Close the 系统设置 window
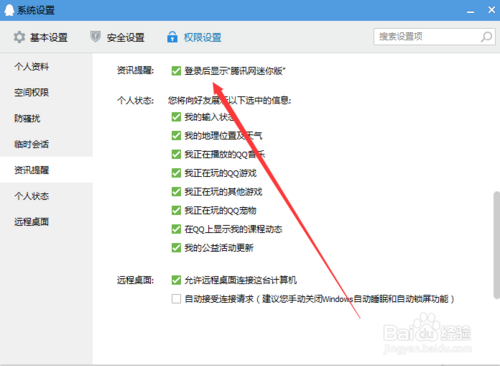The width and height of the screenshot is (500, 366). click(x=491, y=10)
